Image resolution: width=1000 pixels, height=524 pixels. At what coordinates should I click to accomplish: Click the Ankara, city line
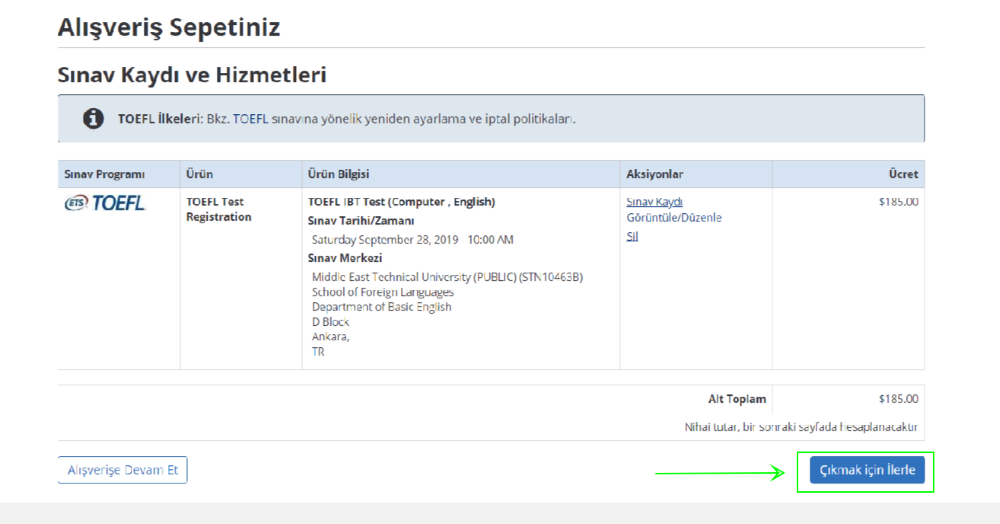point(330,337)
